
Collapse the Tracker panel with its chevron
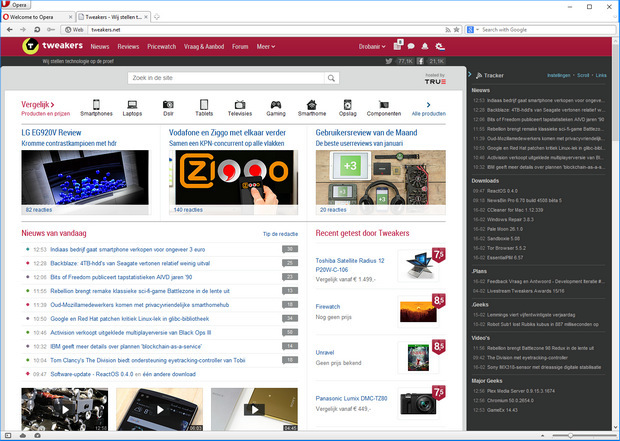(x=469, y=74)
